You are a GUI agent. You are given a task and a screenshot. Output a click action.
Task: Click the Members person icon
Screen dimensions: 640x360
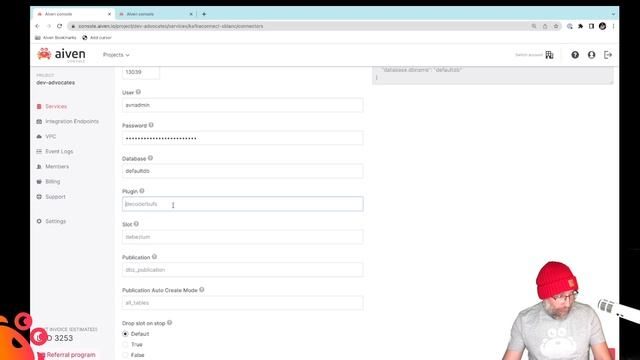coord(39,167)
